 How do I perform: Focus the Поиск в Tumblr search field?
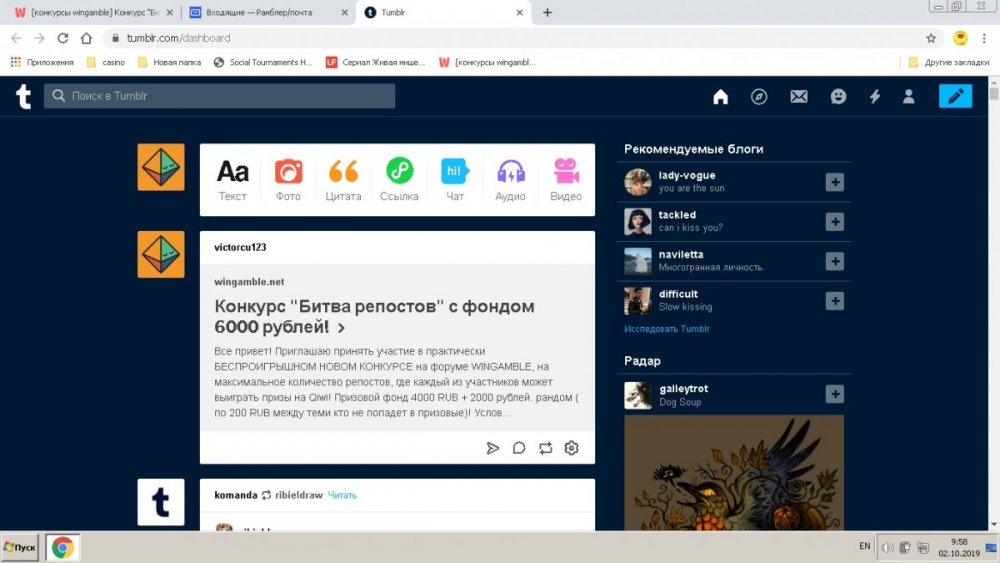point(220,96)
